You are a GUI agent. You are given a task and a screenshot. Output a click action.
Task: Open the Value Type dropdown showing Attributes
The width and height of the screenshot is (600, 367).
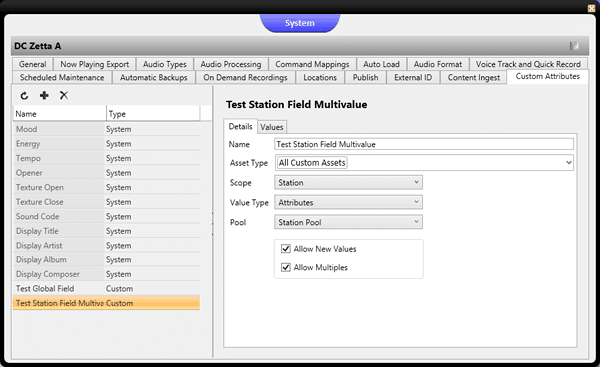pyautogui.click(x=348, y=202)
